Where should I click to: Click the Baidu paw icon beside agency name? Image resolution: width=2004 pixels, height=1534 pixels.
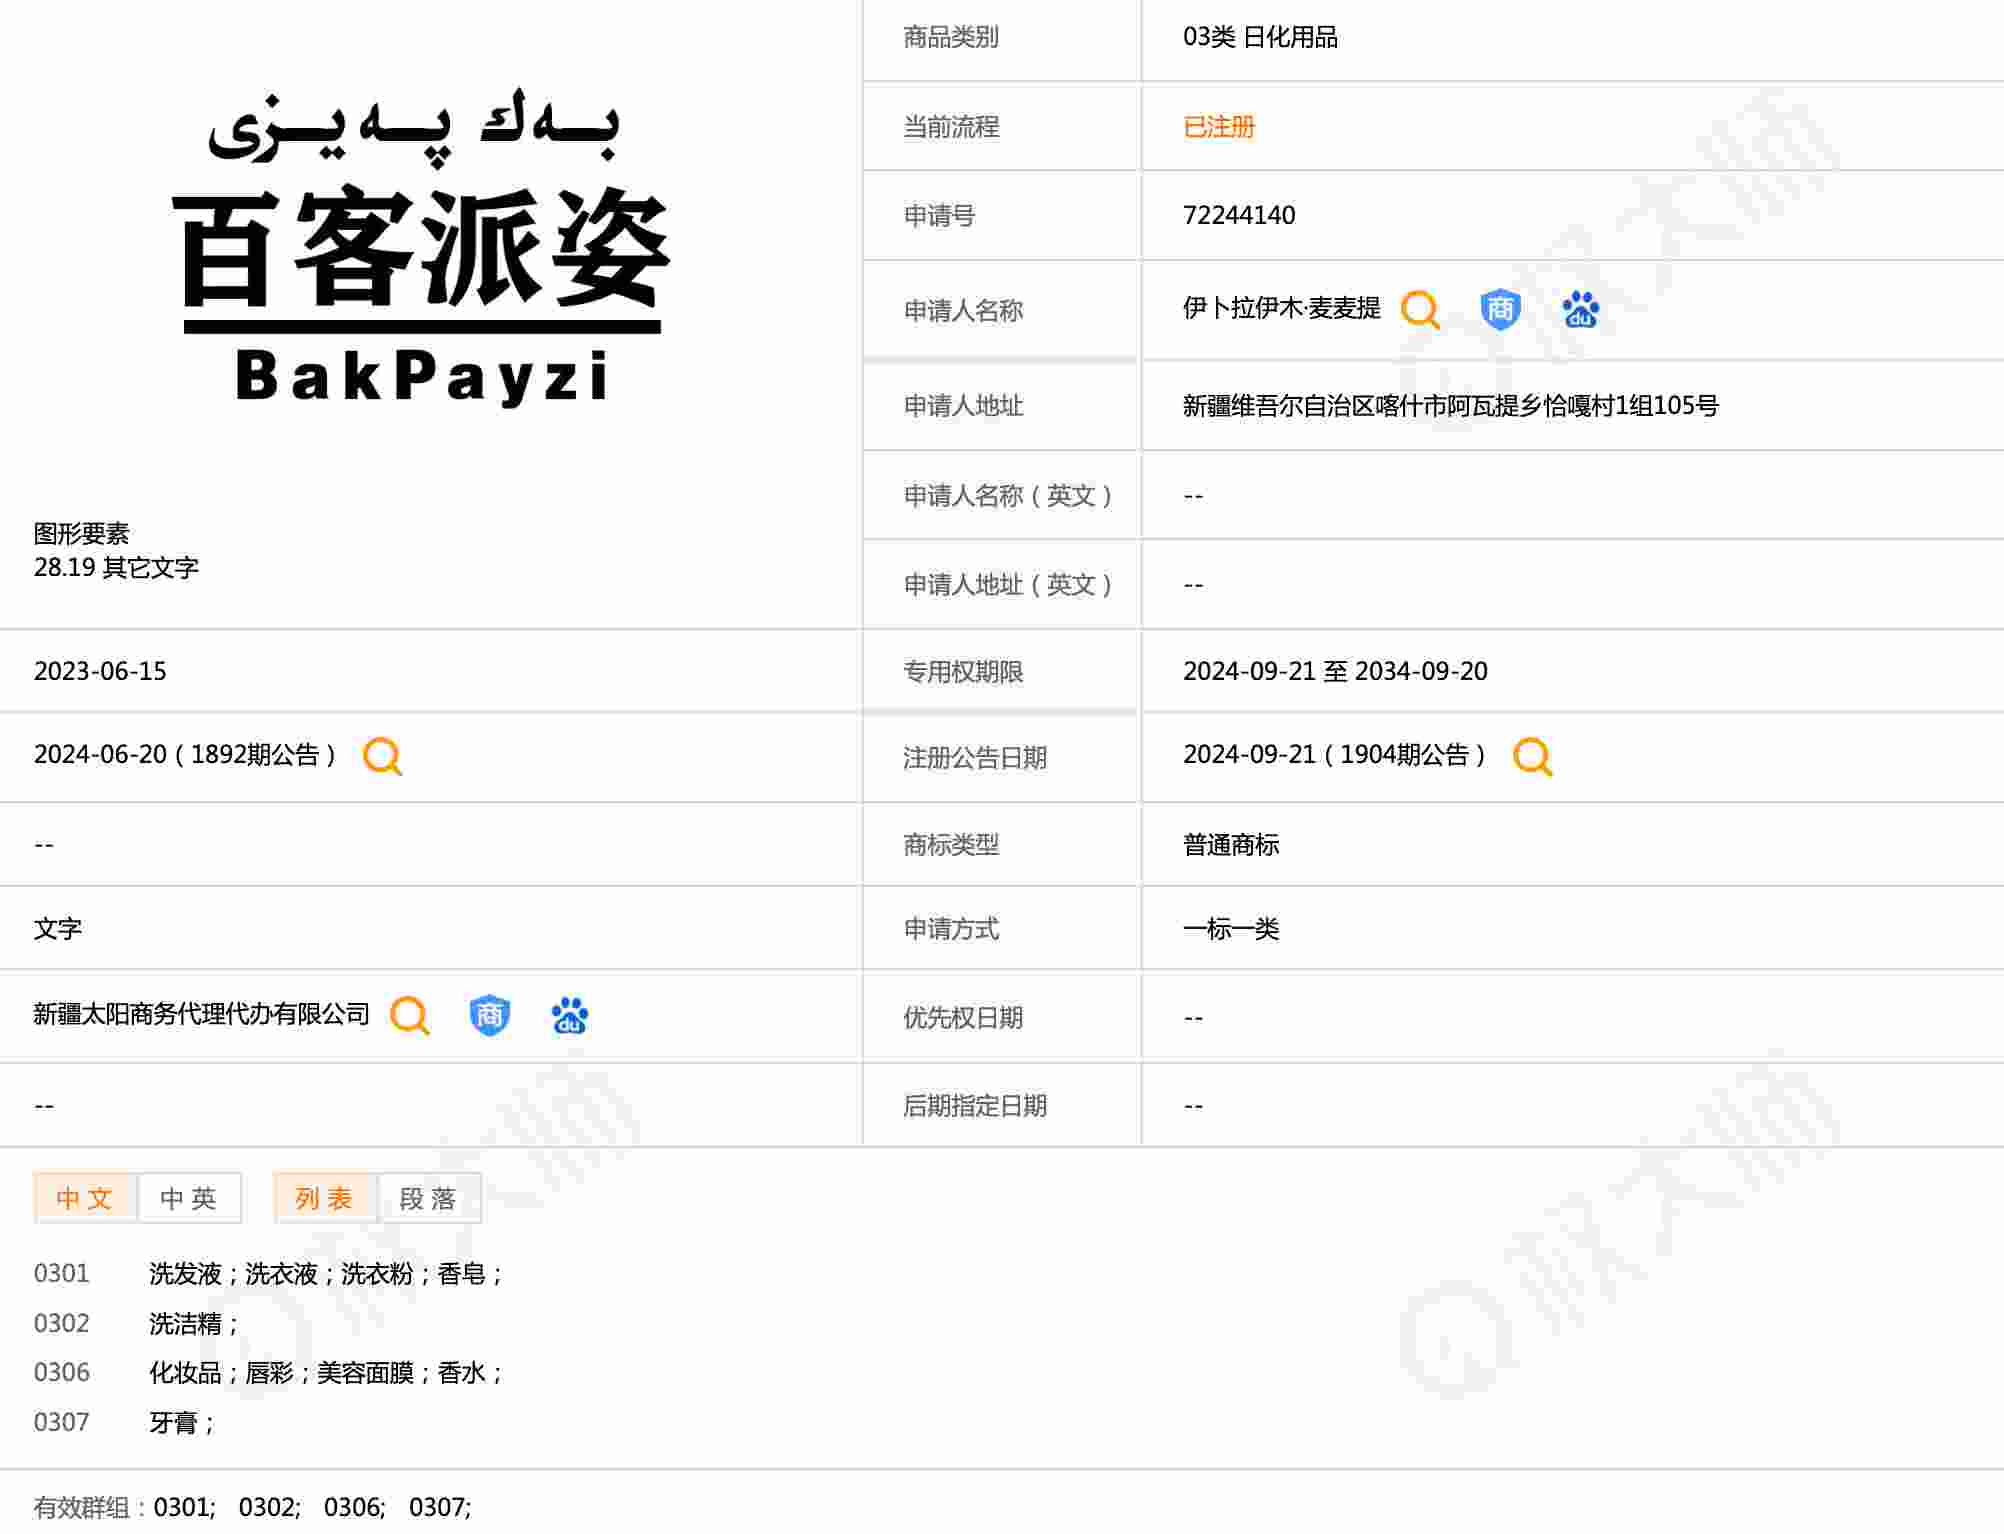pyautogui.click(x=570, y=1015)
